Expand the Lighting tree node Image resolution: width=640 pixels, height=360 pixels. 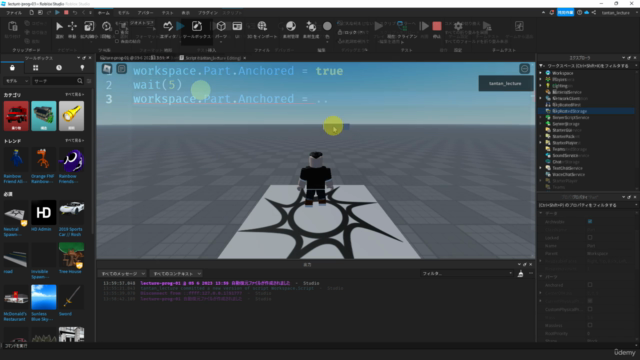pos(541,86)
